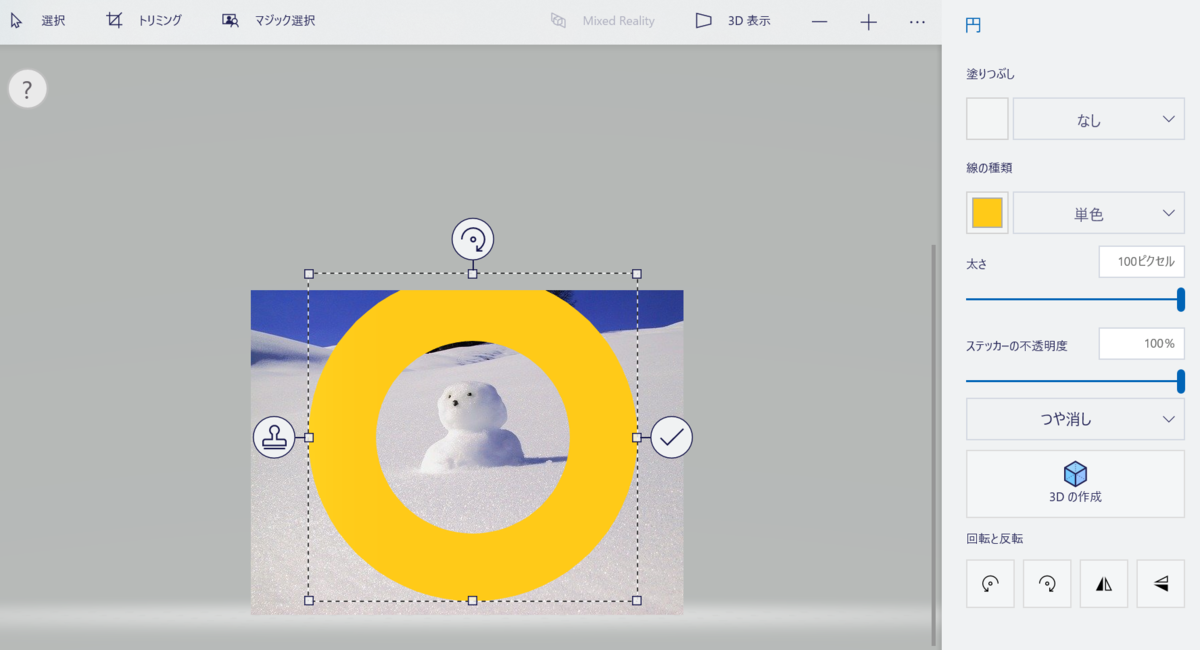Click the bottom-left selection resize handle
Screen dimensions: 1200x650
click(x=309, y=600)
